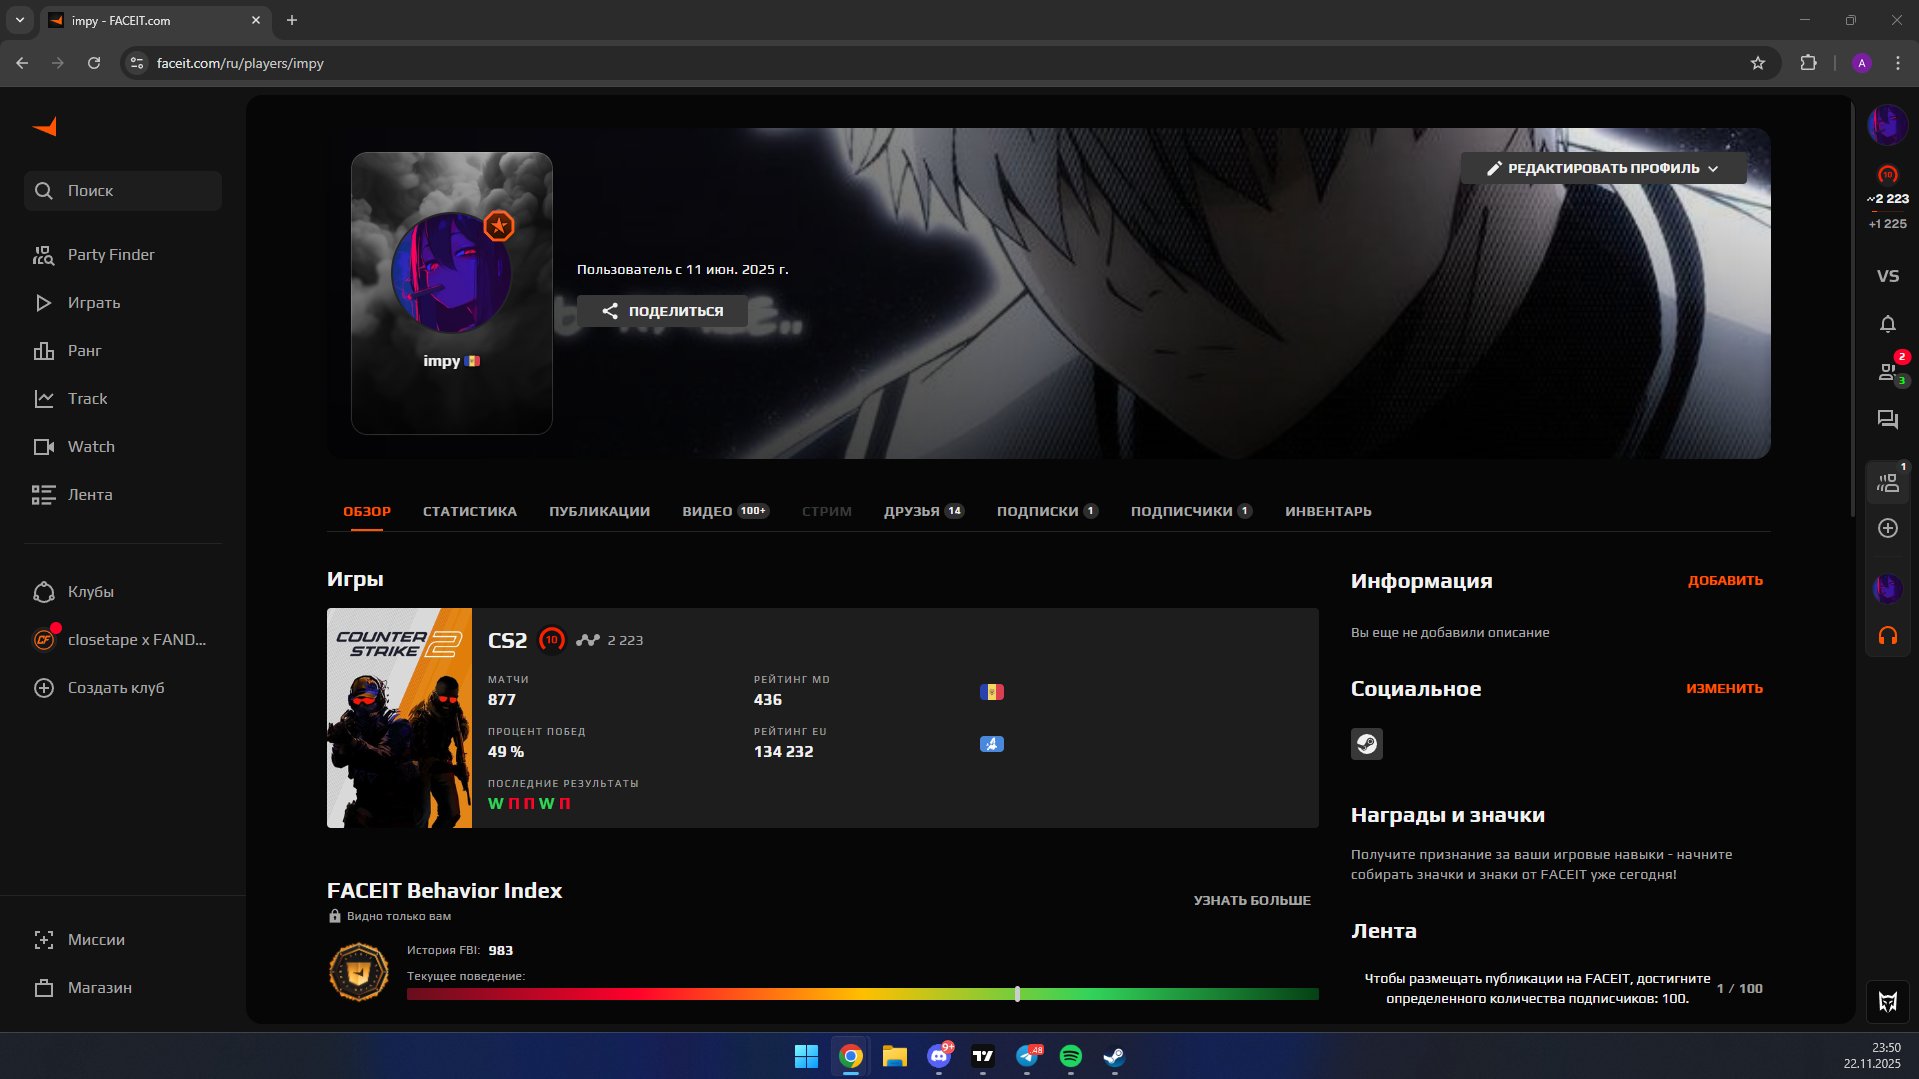The image size is (1919, 1079).
Task: Open the VS matchmaking icon
Action: tap(1887, 276)
